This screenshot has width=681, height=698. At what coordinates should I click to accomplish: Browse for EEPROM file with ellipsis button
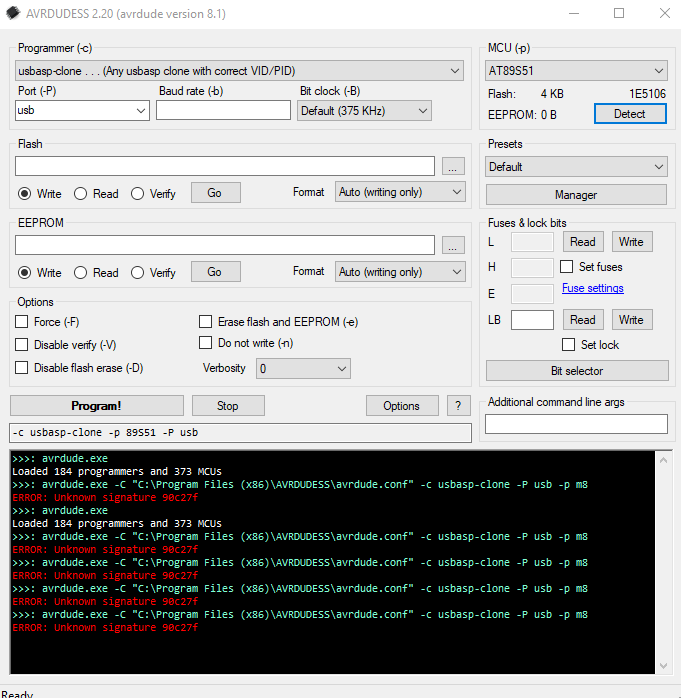453,245
